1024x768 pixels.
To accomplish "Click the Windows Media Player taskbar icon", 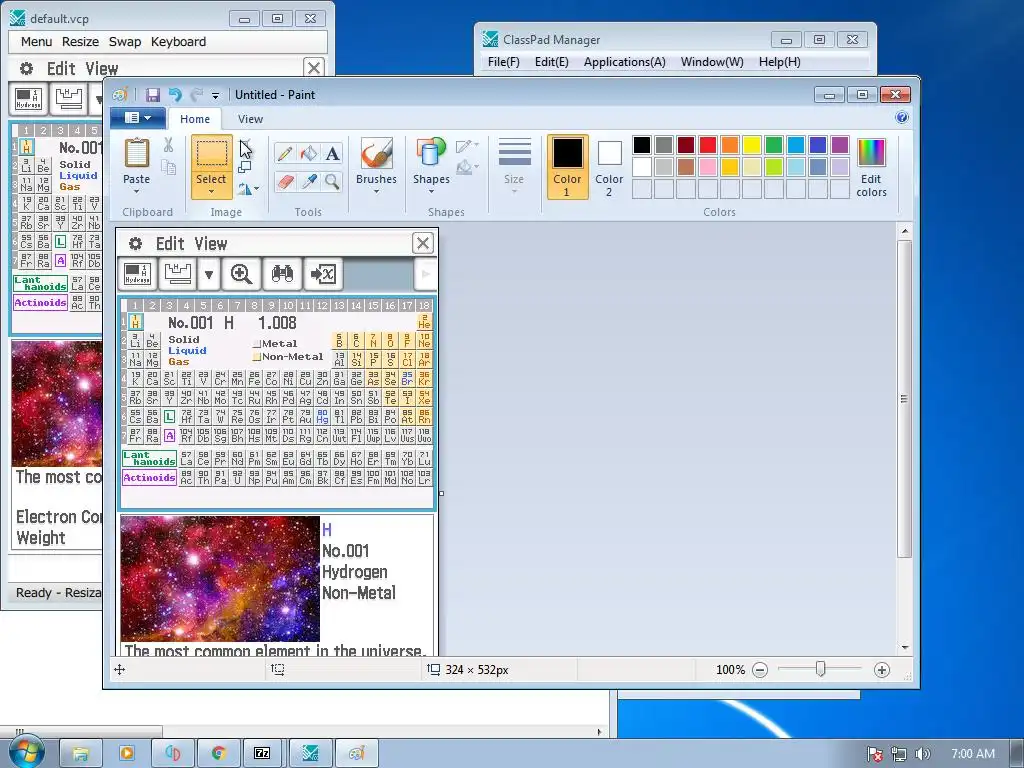I will click(x=127, y=753).
